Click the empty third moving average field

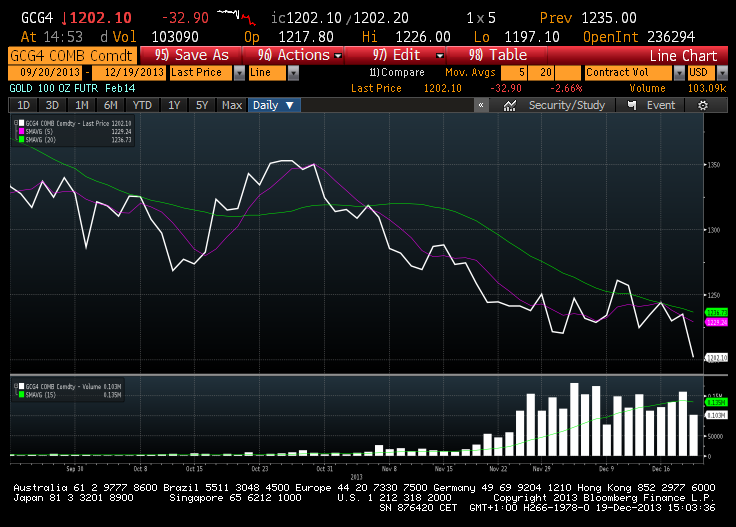point(568,73)
